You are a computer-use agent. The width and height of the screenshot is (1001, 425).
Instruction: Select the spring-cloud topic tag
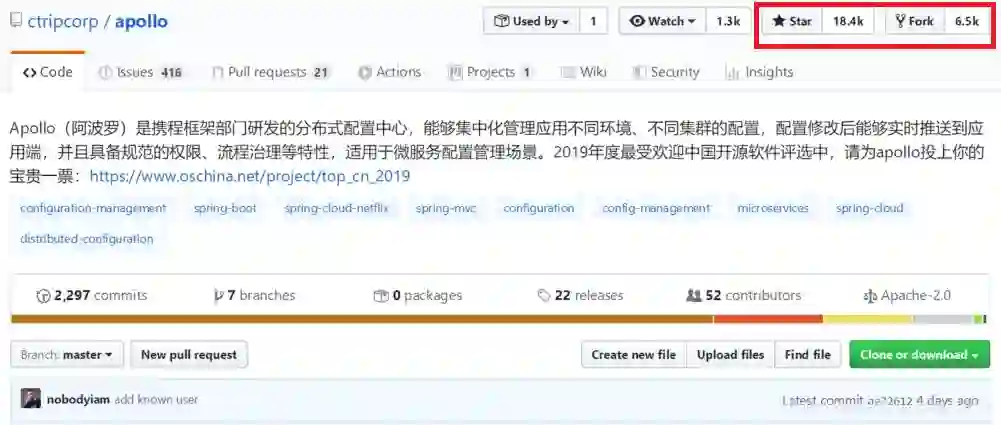[x=869, y=208]
